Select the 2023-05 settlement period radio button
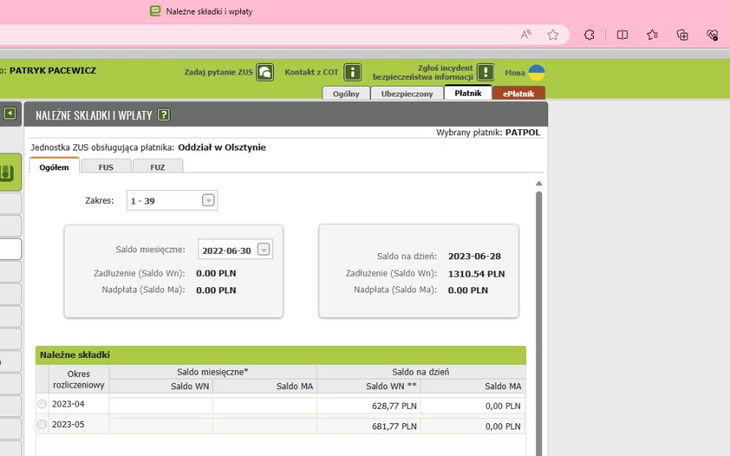Viewport: 730px width, 456px height. pos(42,424)
